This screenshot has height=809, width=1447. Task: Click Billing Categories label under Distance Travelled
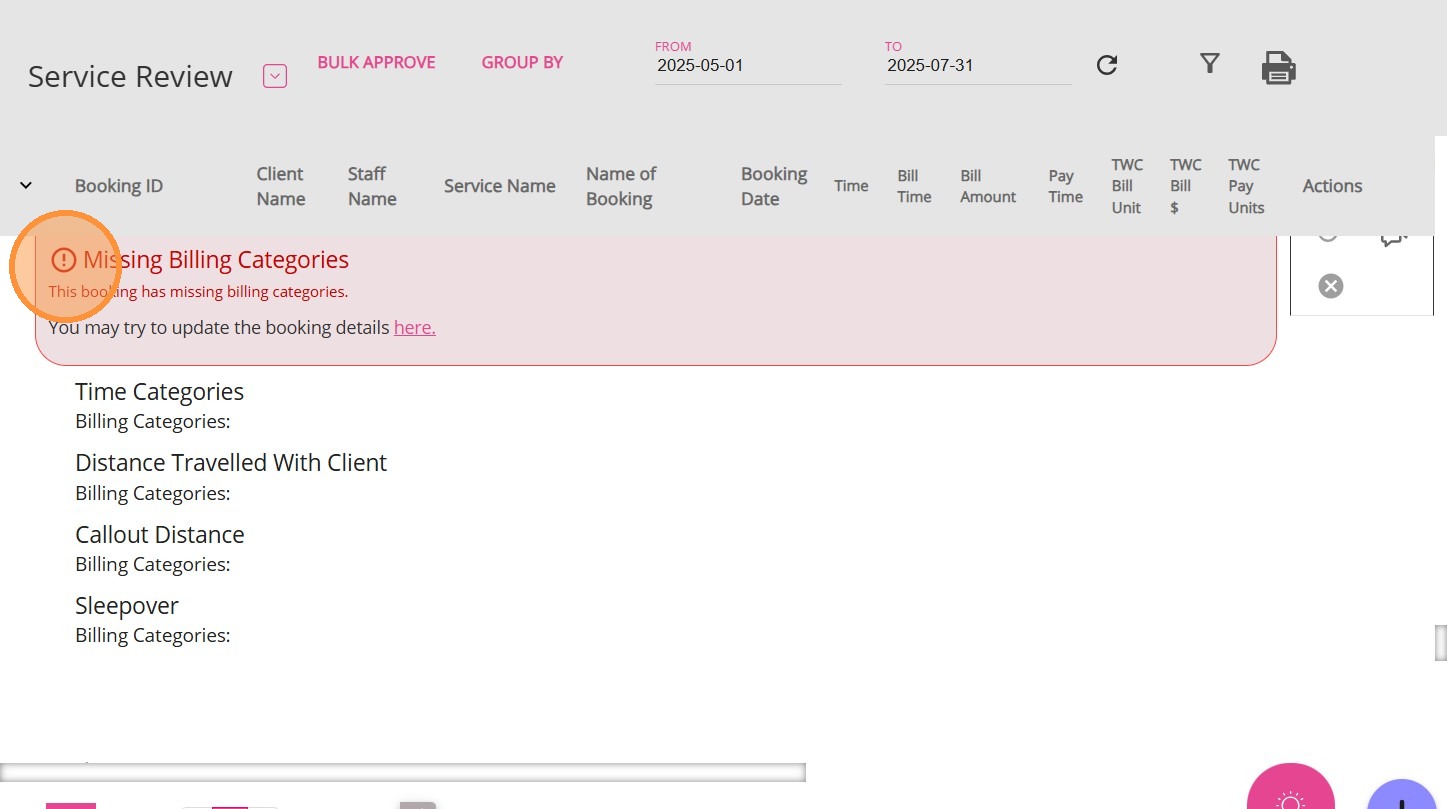tap(153, 493)
